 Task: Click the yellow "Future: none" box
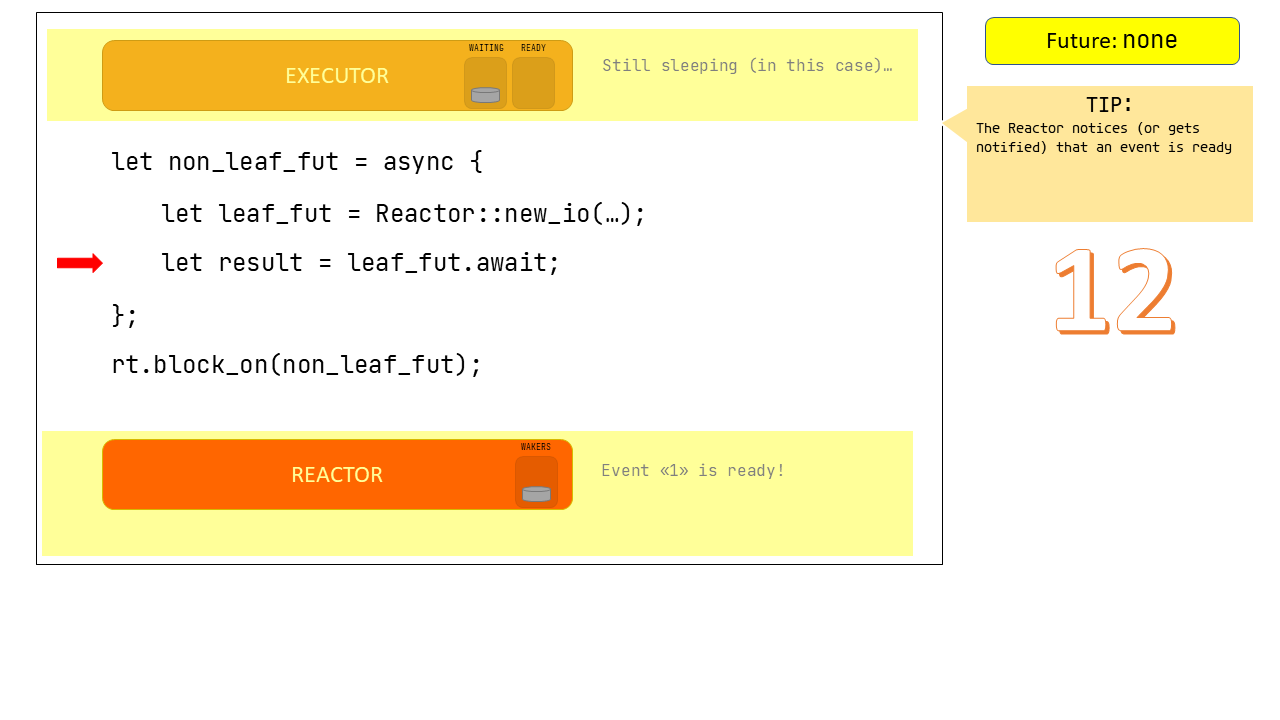coord(1112,41)
